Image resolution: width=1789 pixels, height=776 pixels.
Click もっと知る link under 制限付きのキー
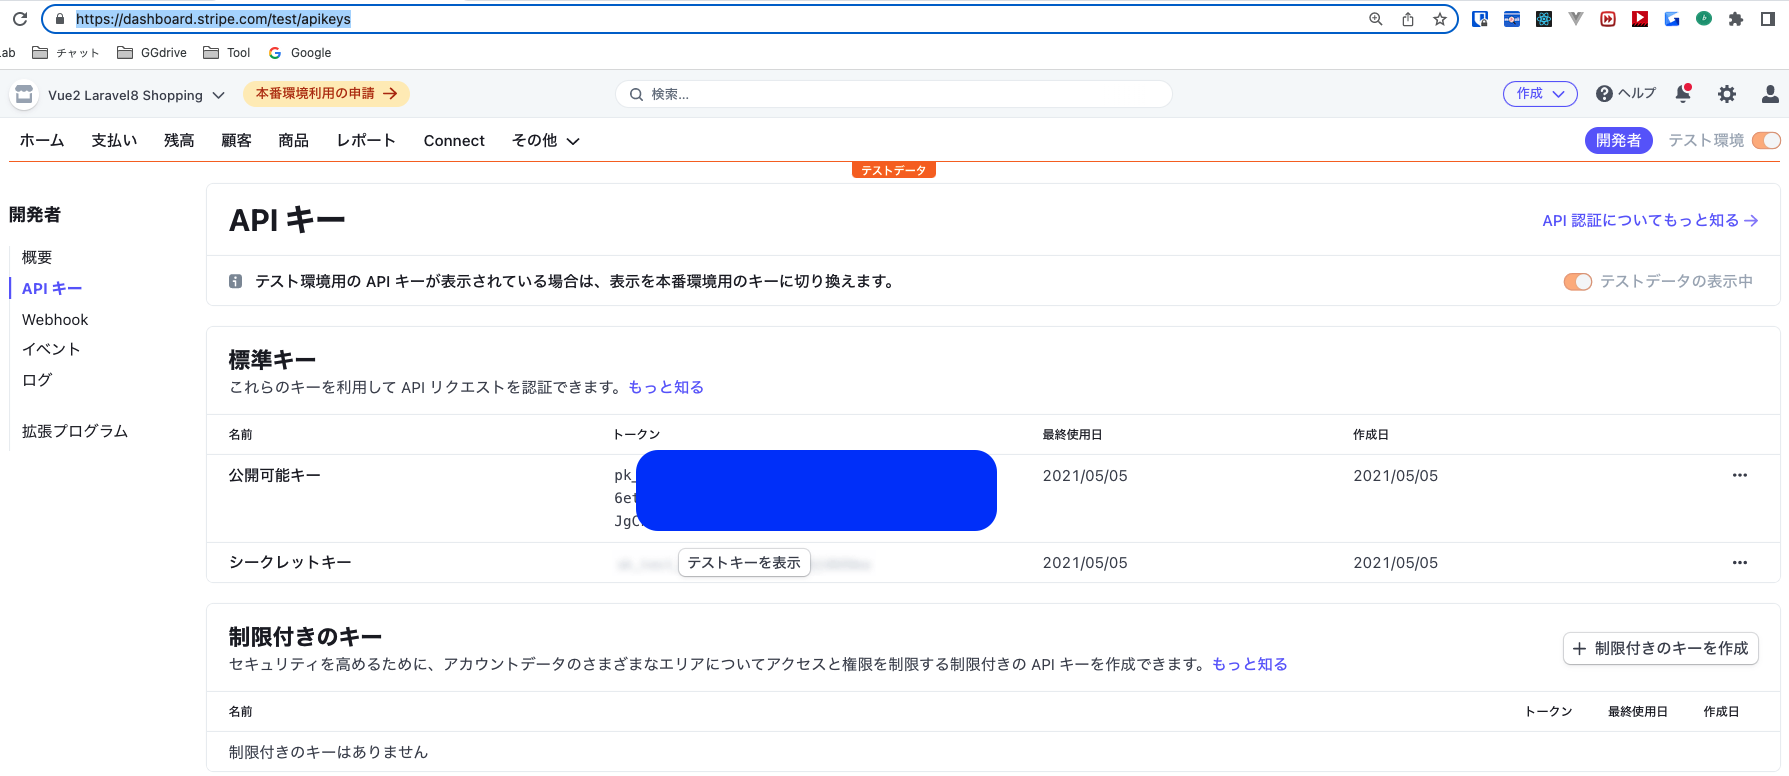(1250, 665)
